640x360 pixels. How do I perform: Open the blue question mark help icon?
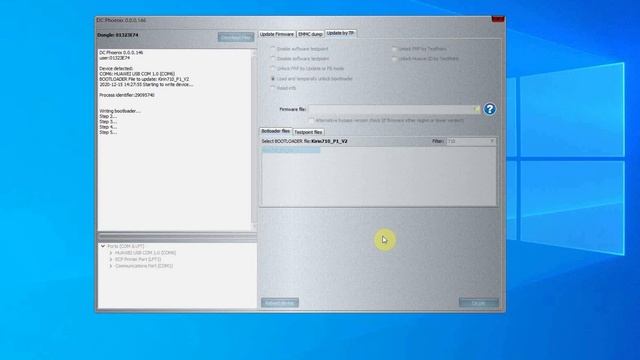[x=489, y=109]
